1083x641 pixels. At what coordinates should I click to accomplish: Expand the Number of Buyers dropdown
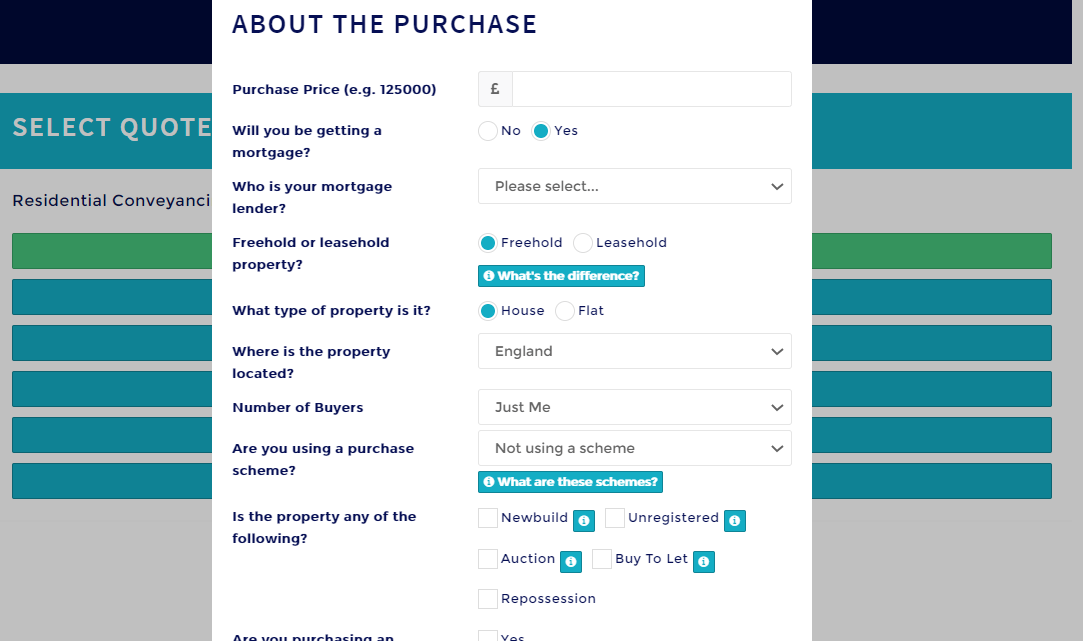tap(634, 407)
